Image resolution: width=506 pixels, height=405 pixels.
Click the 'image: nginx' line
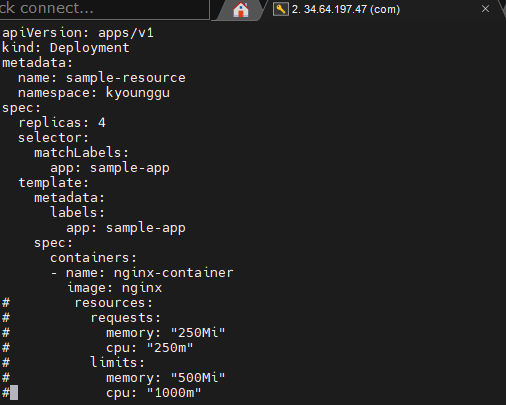click(x=114, y=288)
